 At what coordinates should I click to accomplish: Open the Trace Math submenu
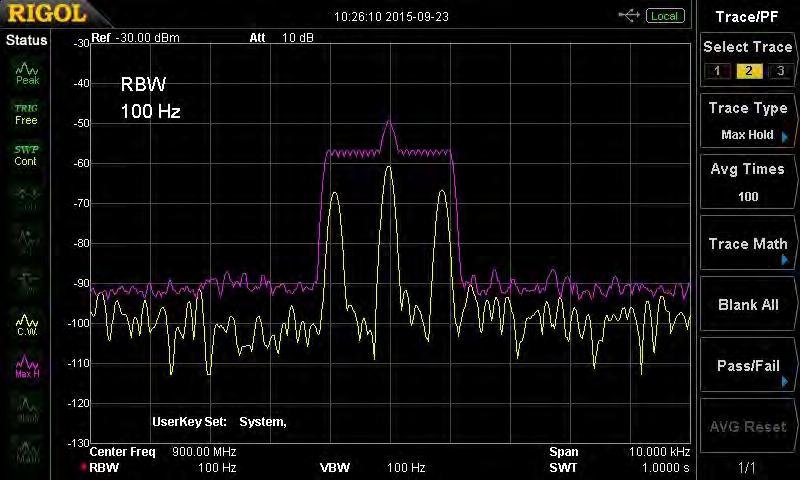tap(747, 243)
